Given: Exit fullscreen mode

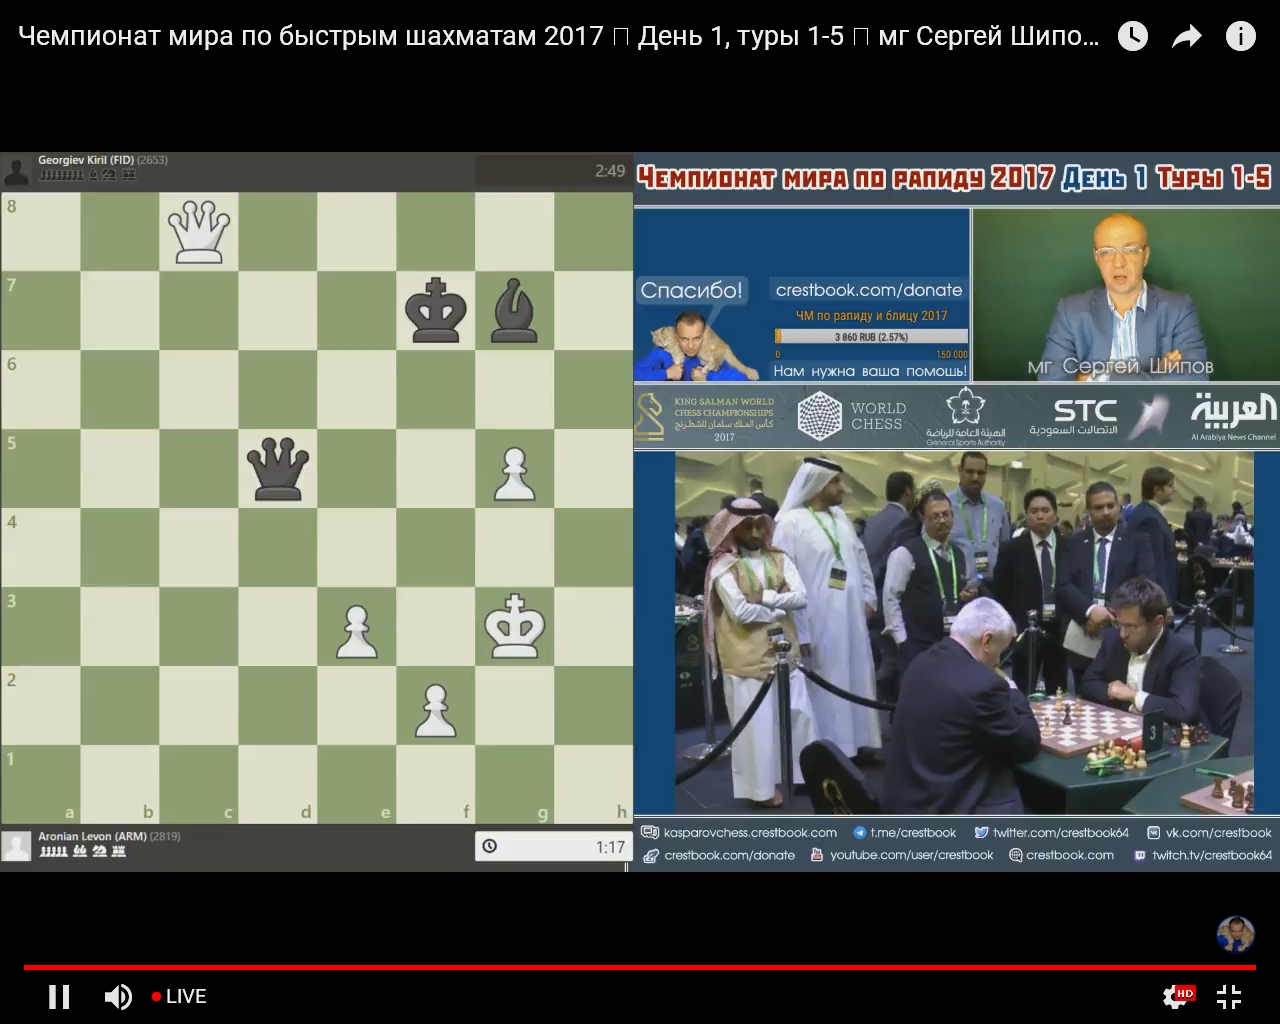Looking at the screenshot, I should click(1229, 996).
